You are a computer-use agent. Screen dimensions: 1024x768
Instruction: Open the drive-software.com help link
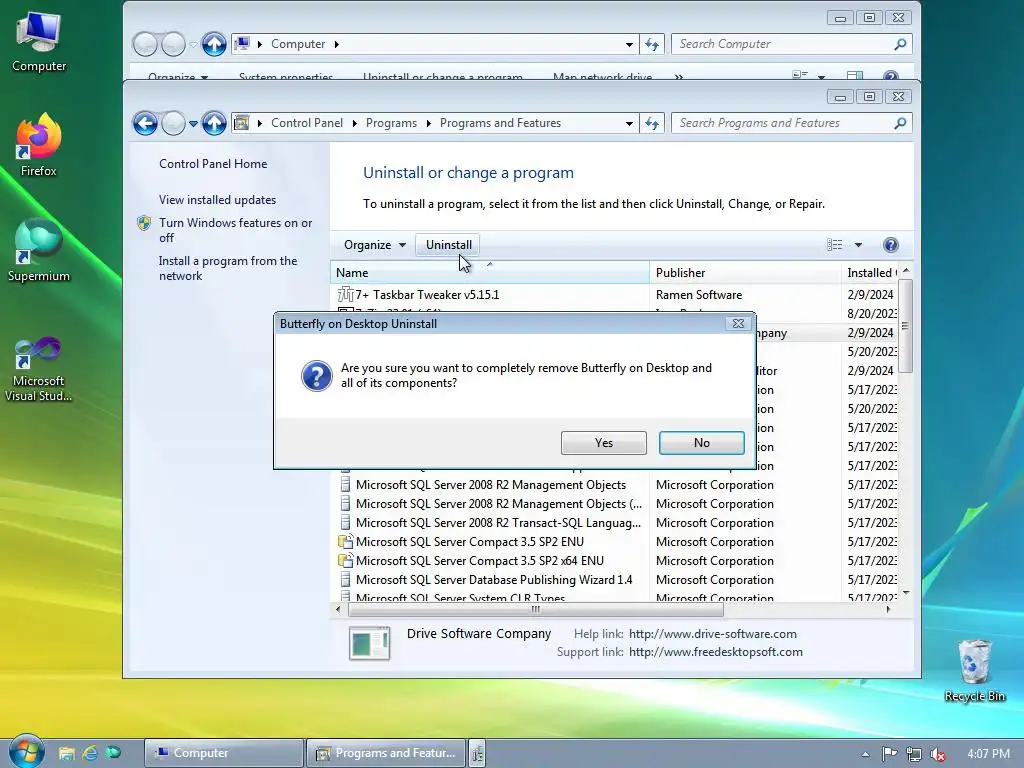tap(712, 633)
